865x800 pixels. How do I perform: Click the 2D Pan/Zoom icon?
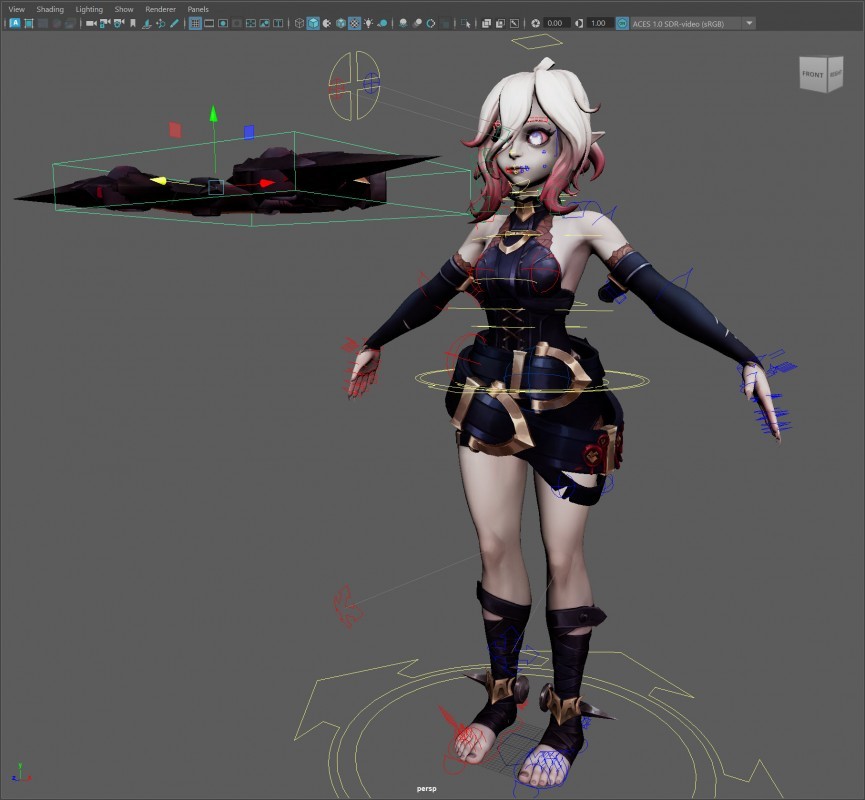(x=161, y=23)
